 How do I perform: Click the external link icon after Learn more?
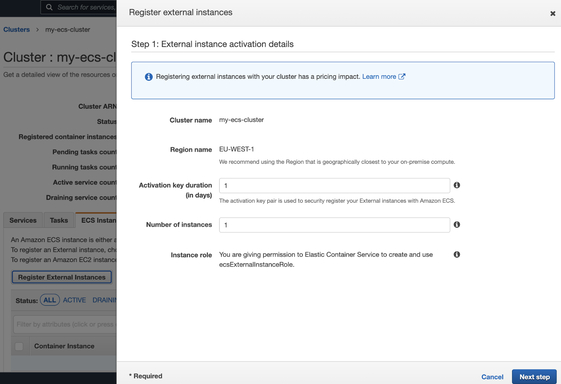tap(402, 77)
